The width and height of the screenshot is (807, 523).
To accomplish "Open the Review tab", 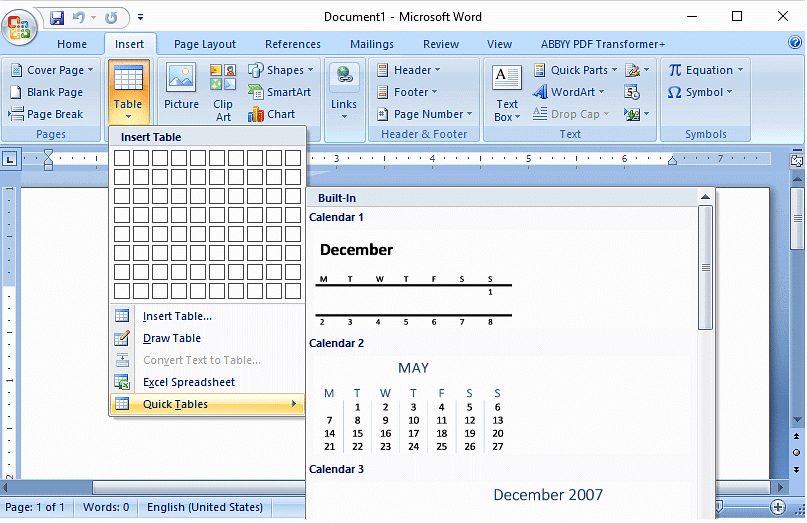I will 441,44.
